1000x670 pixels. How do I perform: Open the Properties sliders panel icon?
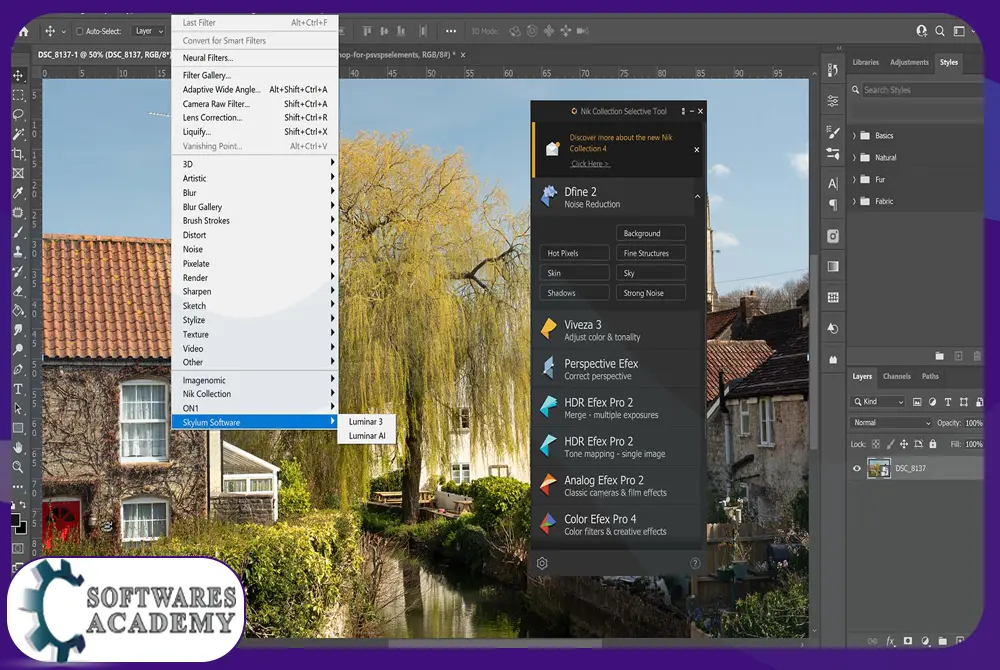(832, 101)
